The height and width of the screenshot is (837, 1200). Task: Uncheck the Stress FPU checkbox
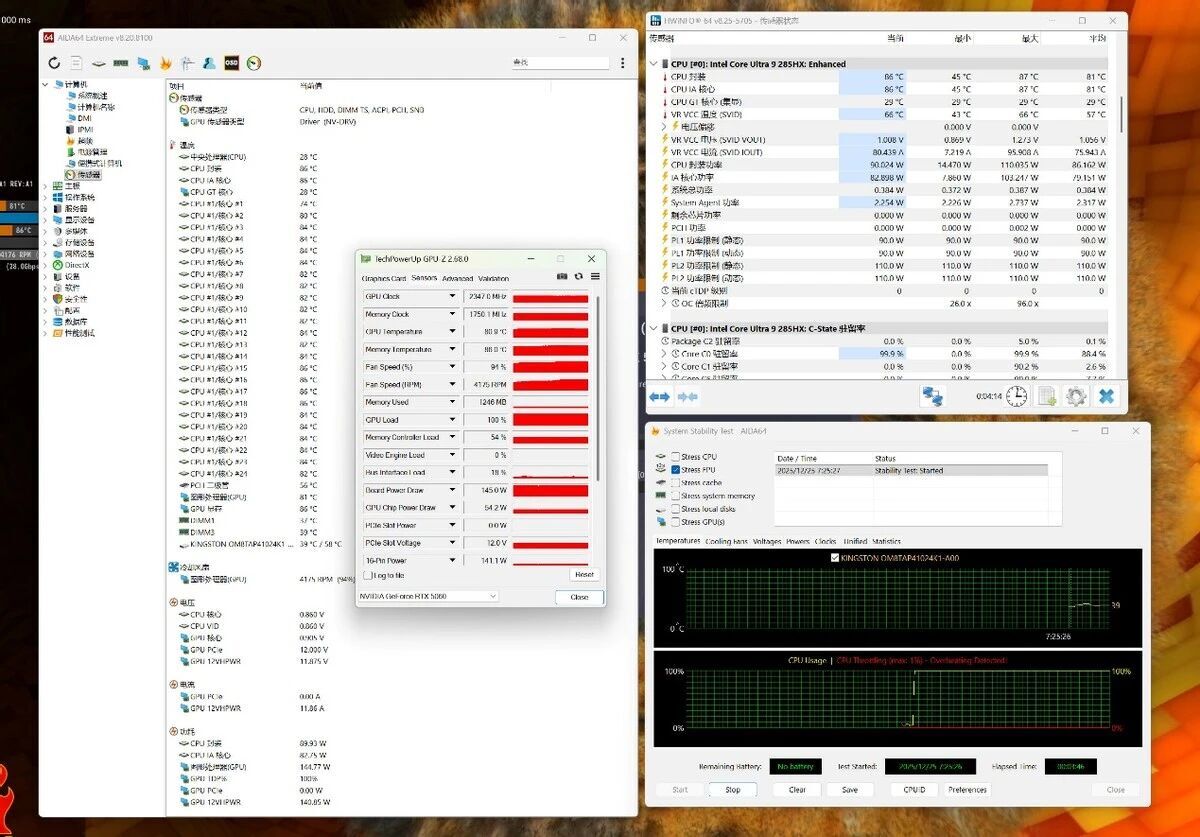click(677, 470)
